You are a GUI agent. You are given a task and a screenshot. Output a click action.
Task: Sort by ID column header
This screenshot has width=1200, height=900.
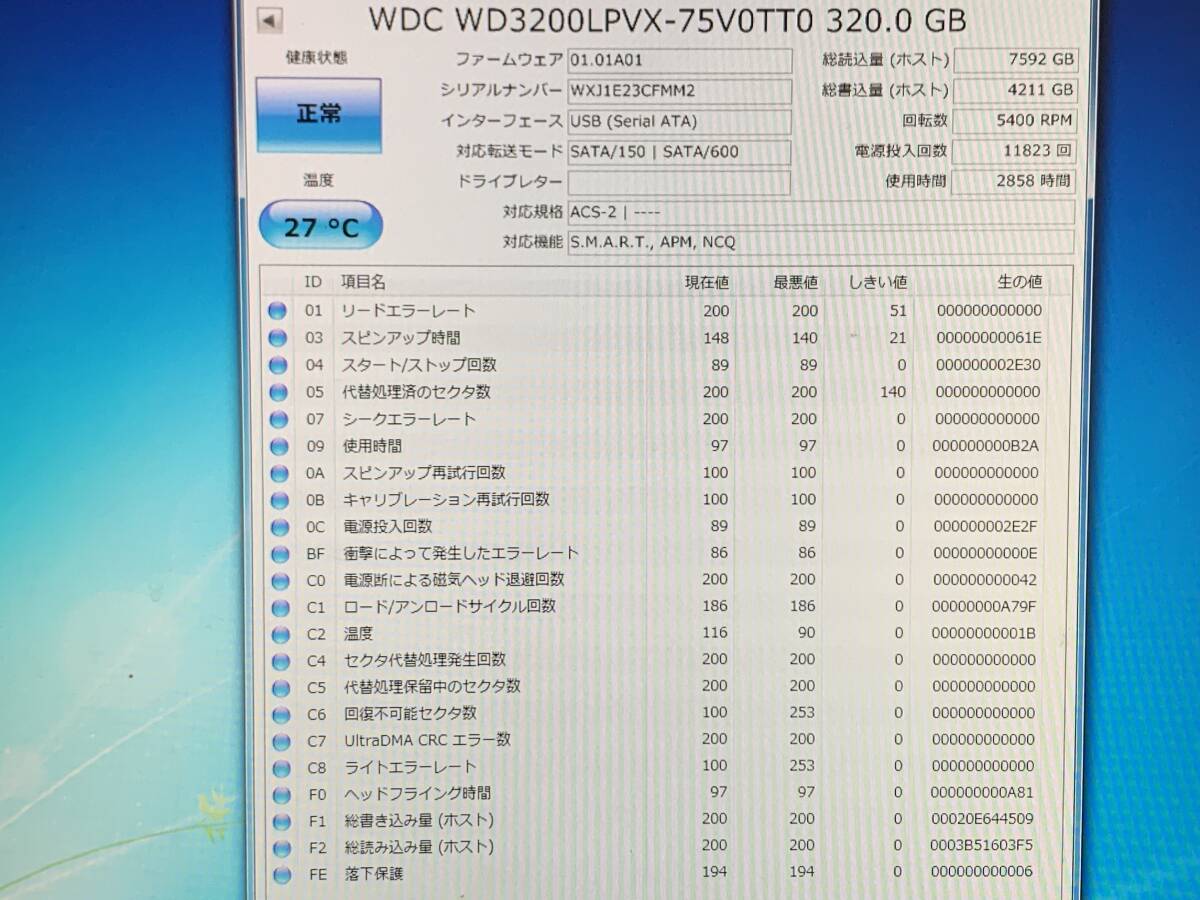click(313, 283)
